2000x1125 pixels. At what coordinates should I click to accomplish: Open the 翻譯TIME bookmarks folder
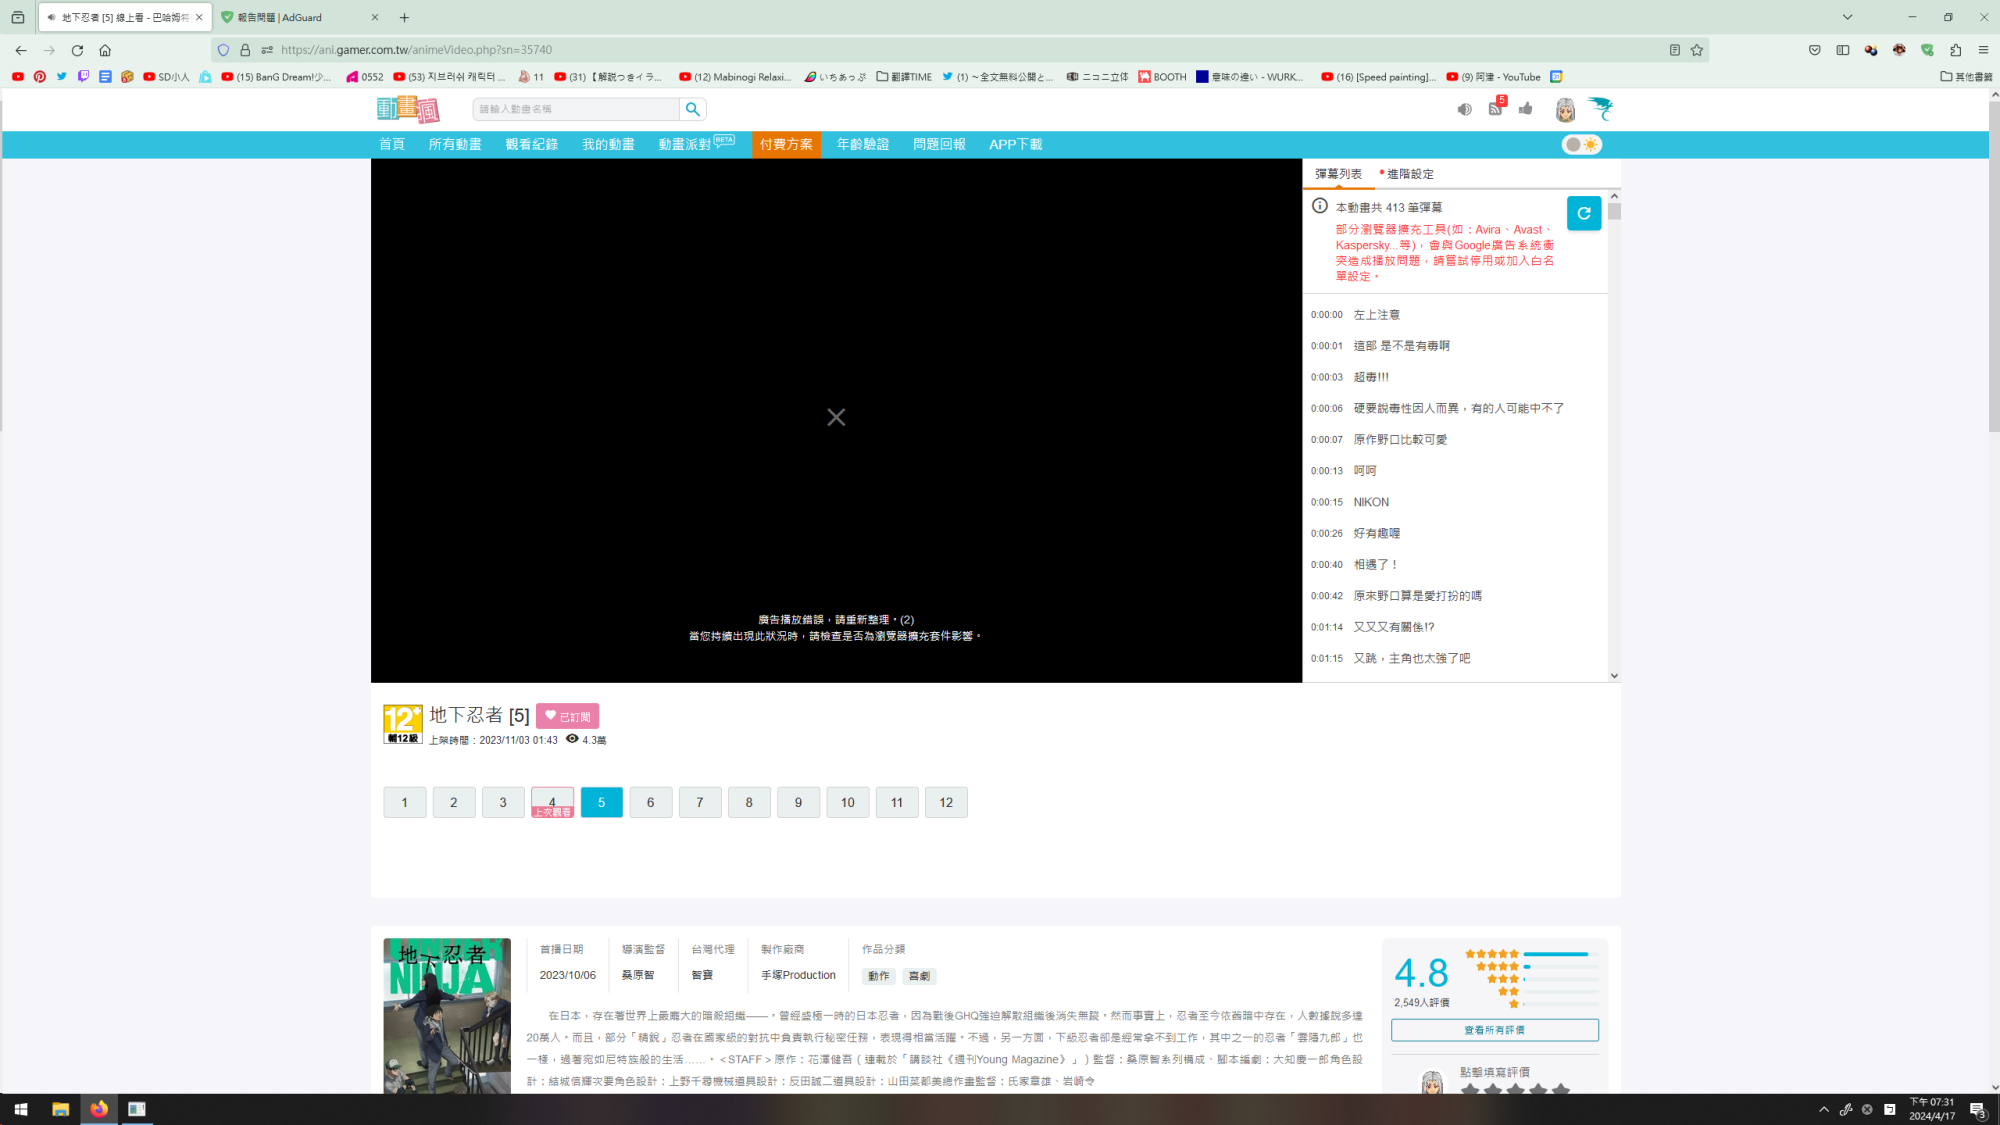click(904, 77)
